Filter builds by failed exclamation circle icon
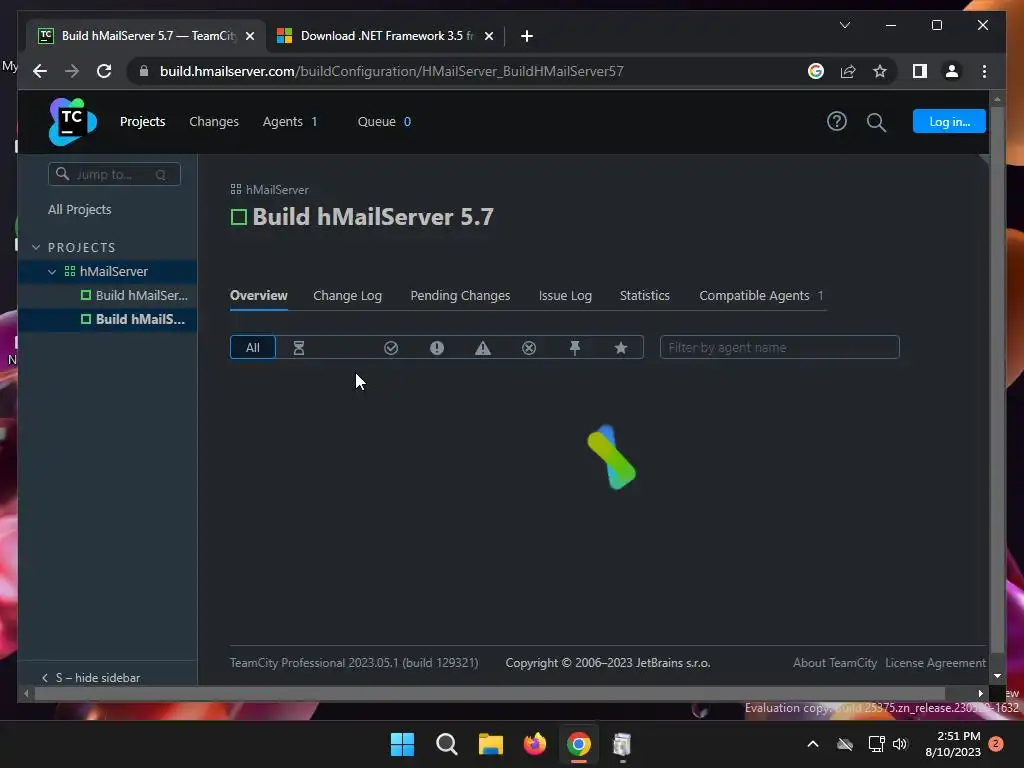The width and height of the screenshot is (1024, 768). tap(437, 347)
